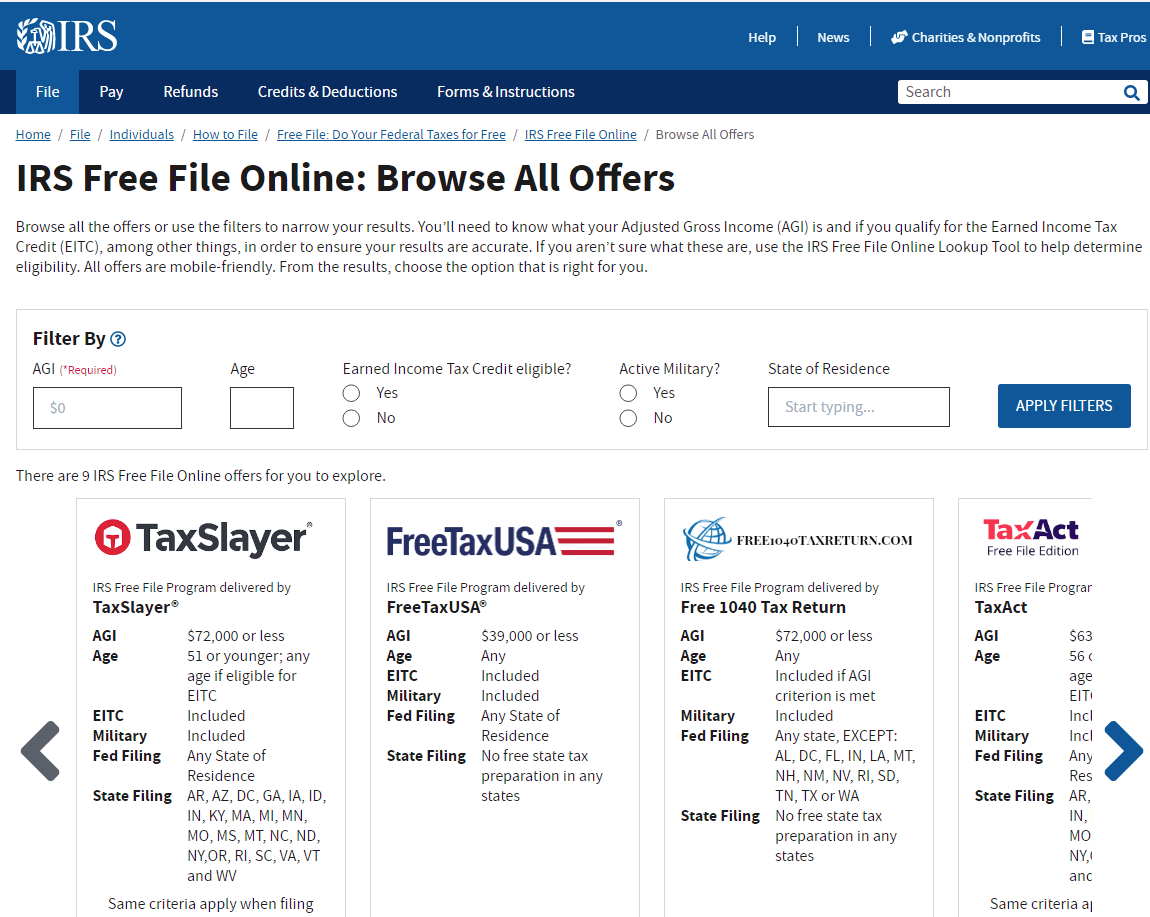The image size is (1150, 917).
Task: Click the TaxAct Free File Edition logo
Action: pyautogui.click(x=1031, y=537)
